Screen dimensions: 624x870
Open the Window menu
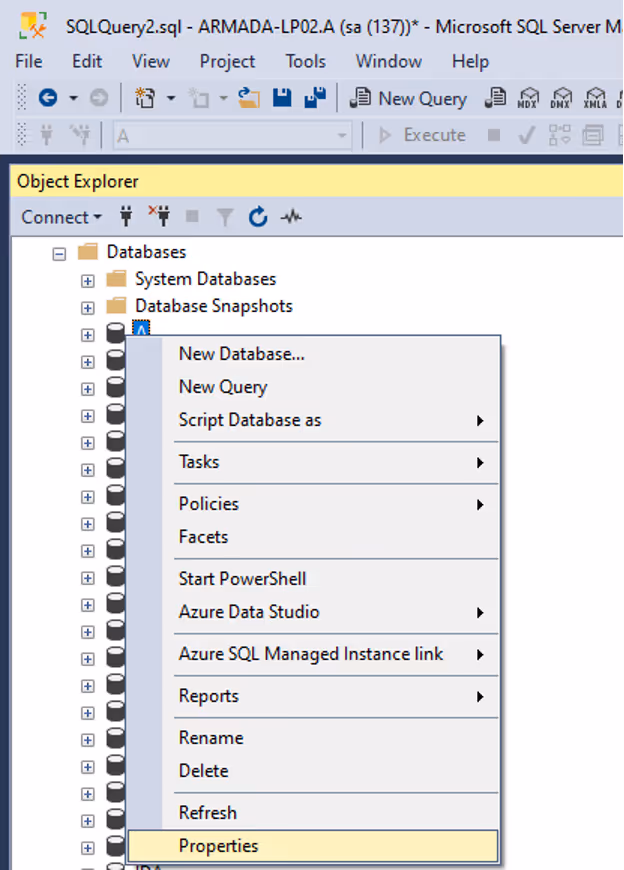point(389,61)
